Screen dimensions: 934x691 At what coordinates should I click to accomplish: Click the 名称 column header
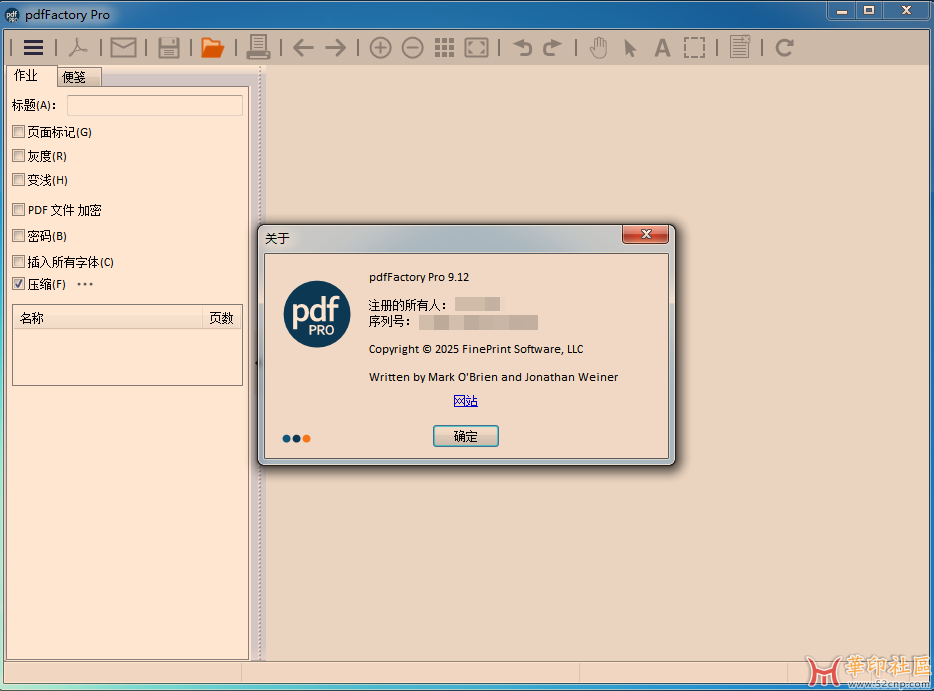point(107,318)
